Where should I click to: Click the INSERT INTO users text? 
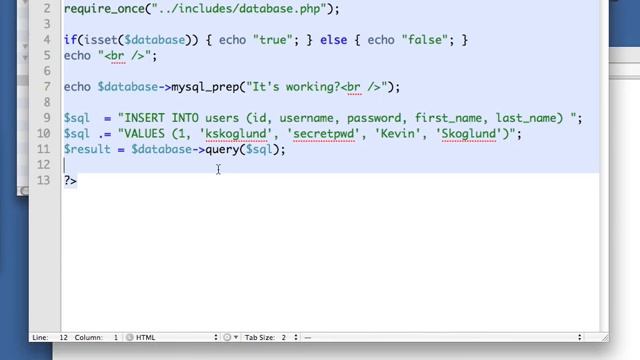pyautogui.click(x=182, y=118)
